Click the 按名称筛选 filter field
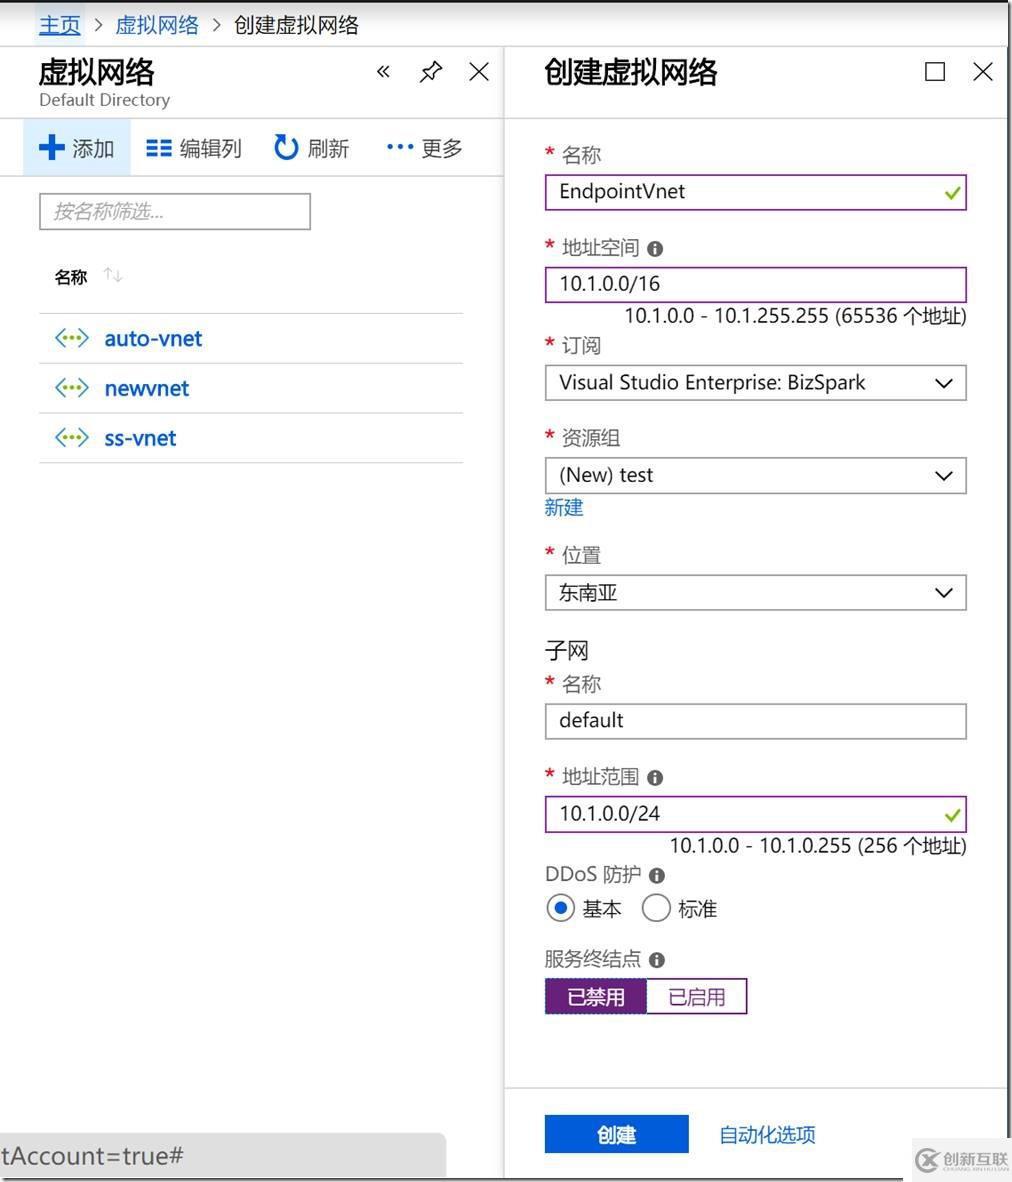Viewport: 1012px width, 1182px height. pos(174,211)
